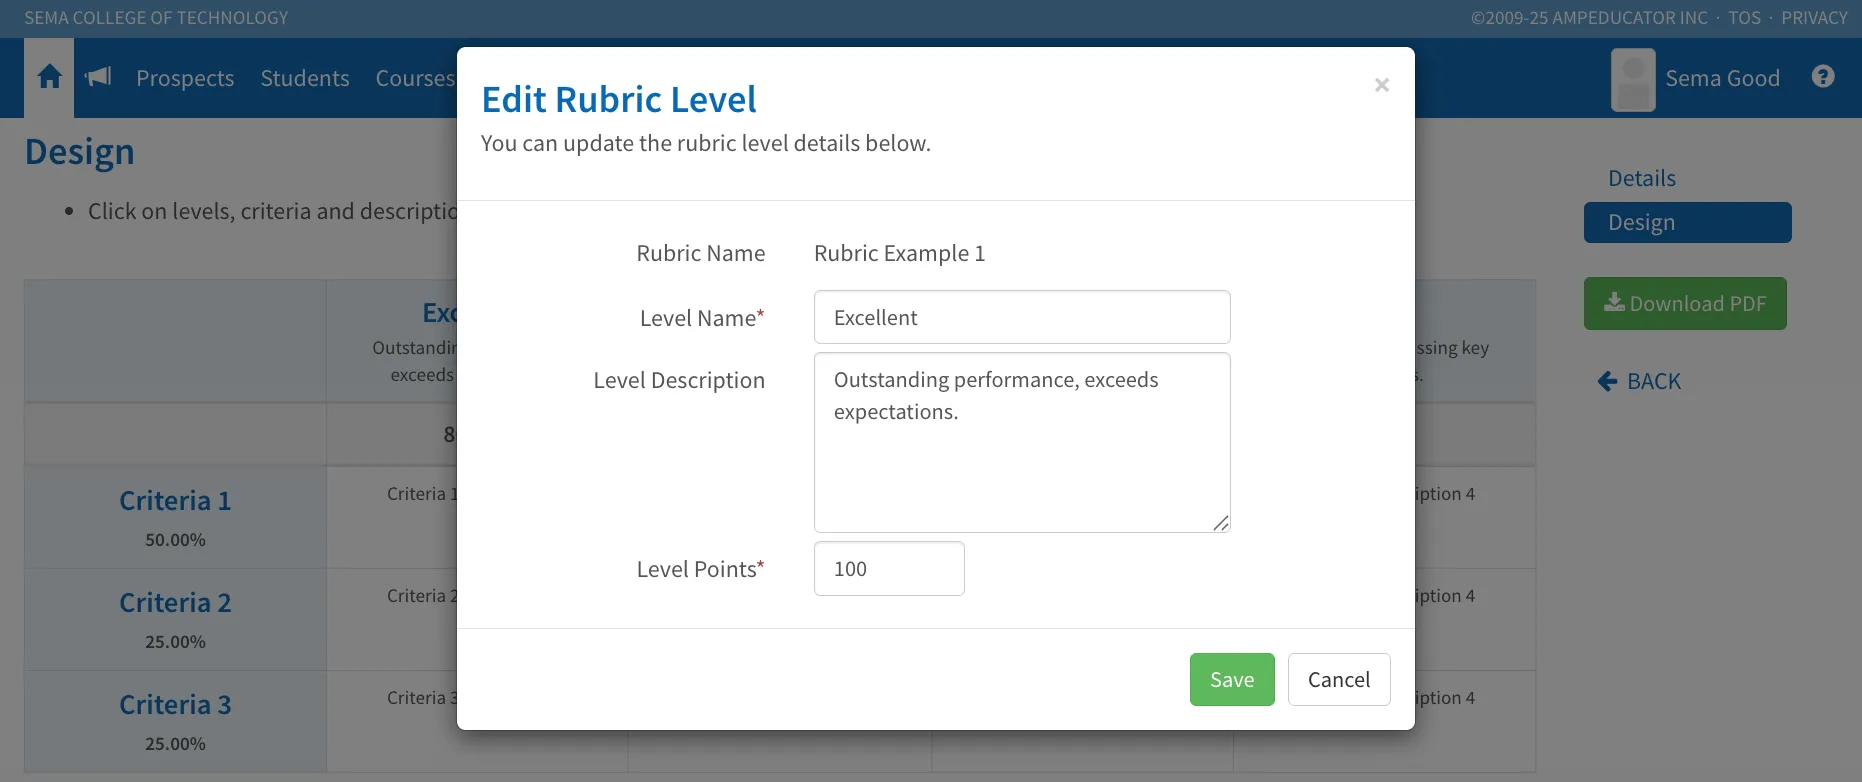Open the TOS link in header
This screenshot has height=782, width=1862.
pyautogui.click(x=1745, y=18)
